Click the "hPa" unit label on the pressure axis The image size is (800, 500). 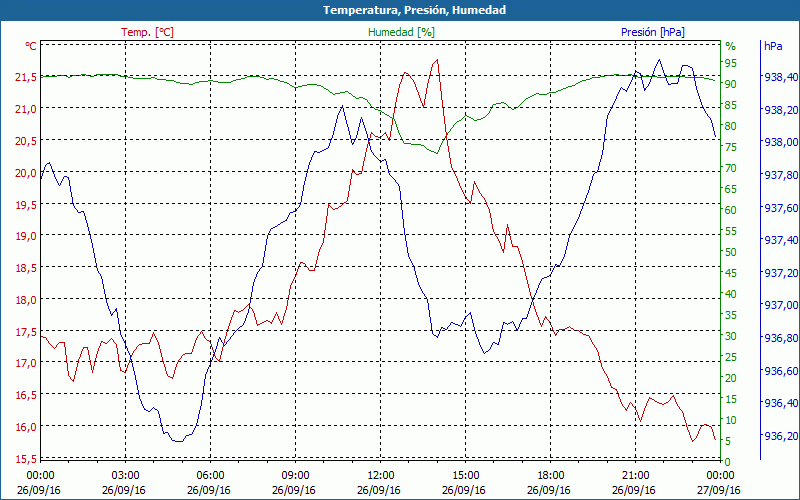tap(773, 46)
